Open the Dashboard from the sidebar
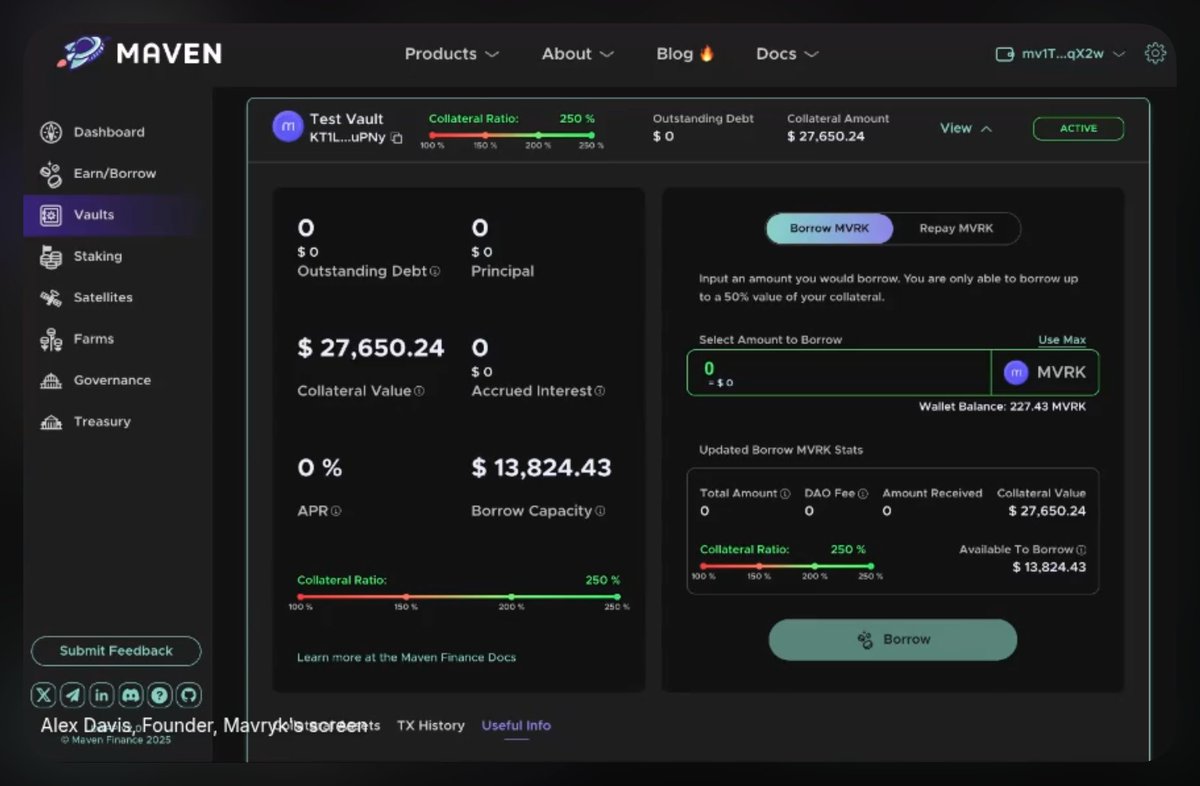Viewport: 1200px width, 786px height. point(108,132)
